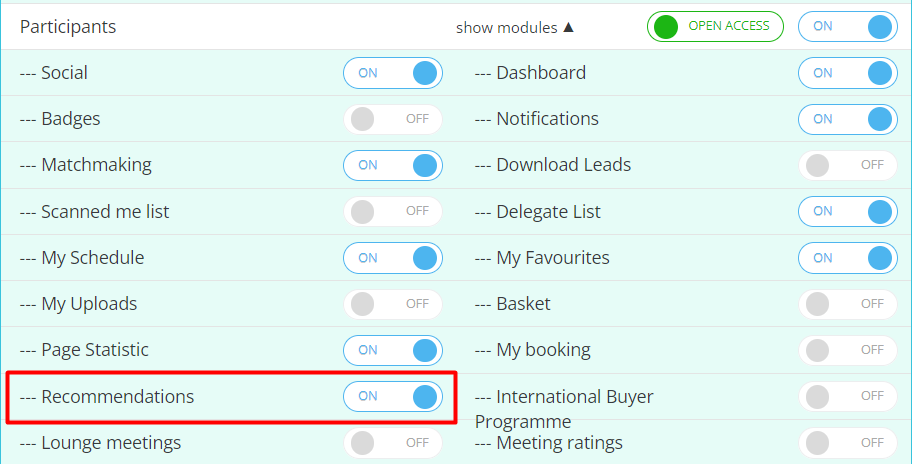Switch on the My booking toggle
The width and height of the screenshot is (914, 464).
click(x=847, y=350)
